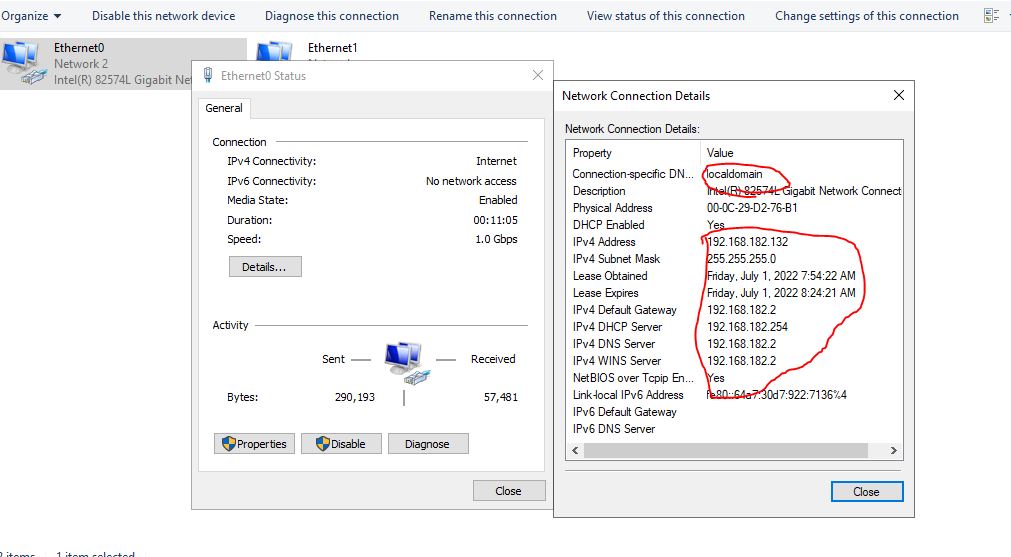Click the IPv4 WINS Server row label

coord(617,360)
